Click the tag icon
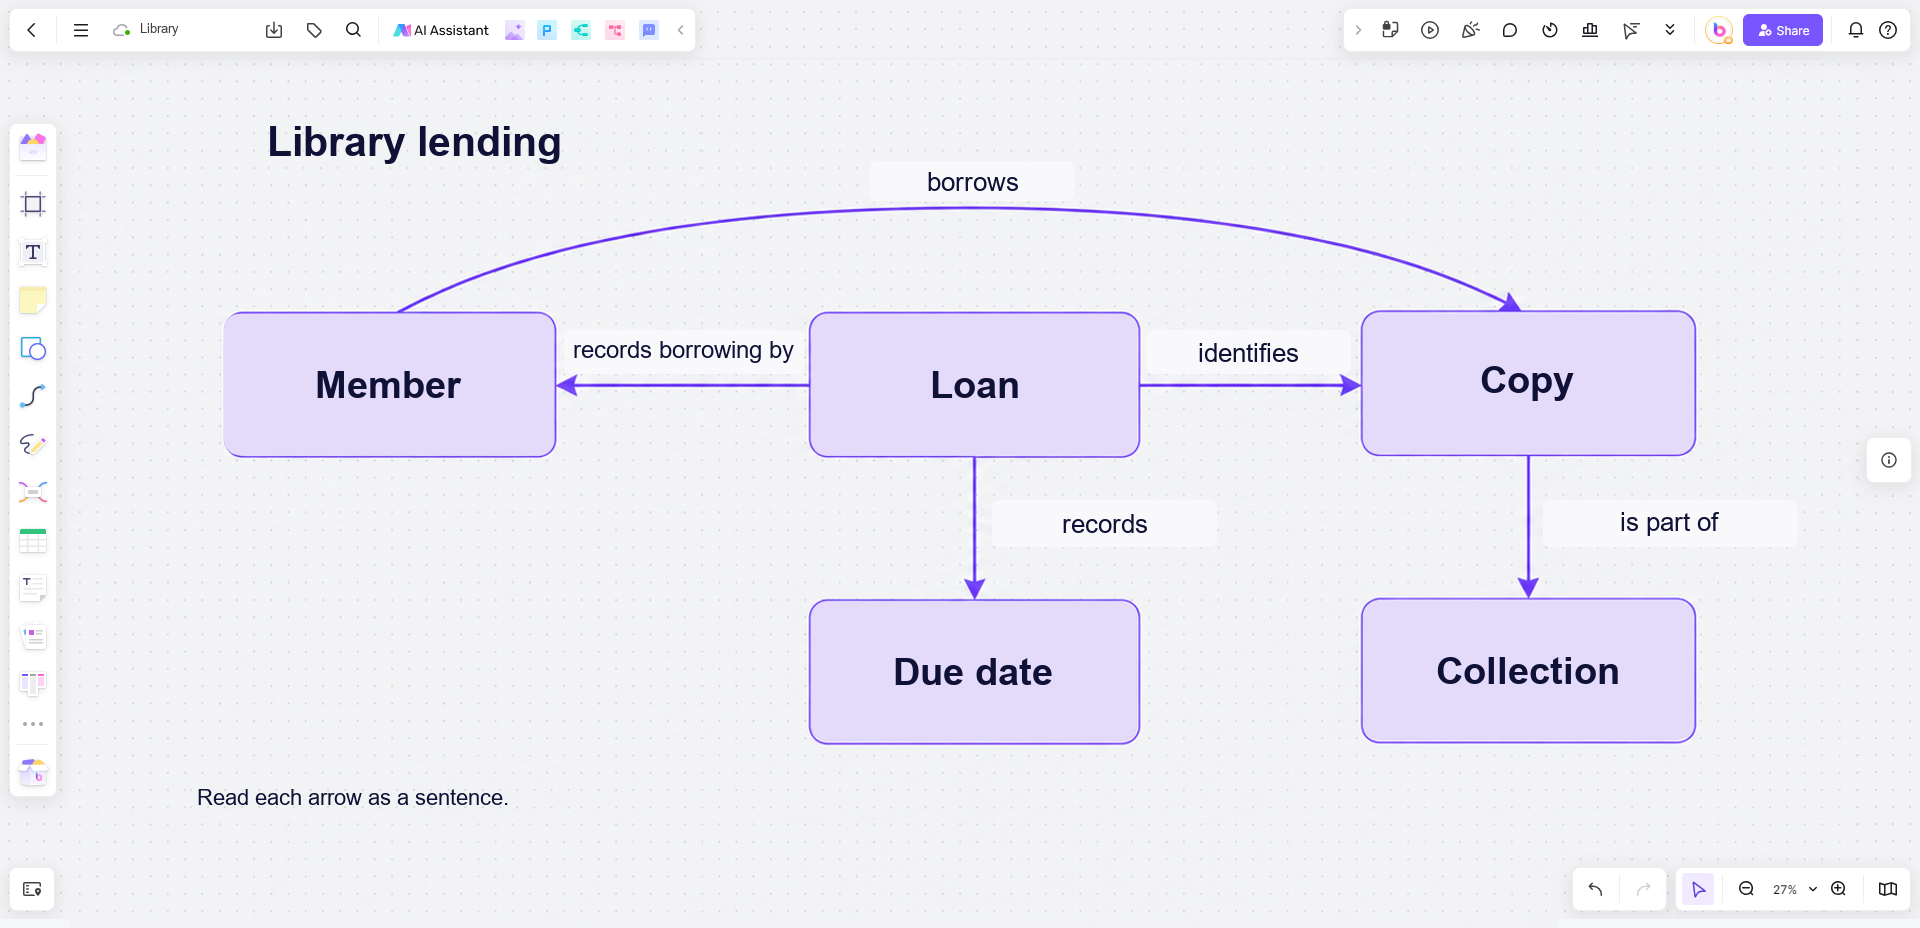The height and width of the screenshot is (928, 1920). click(x=314, y=30)
